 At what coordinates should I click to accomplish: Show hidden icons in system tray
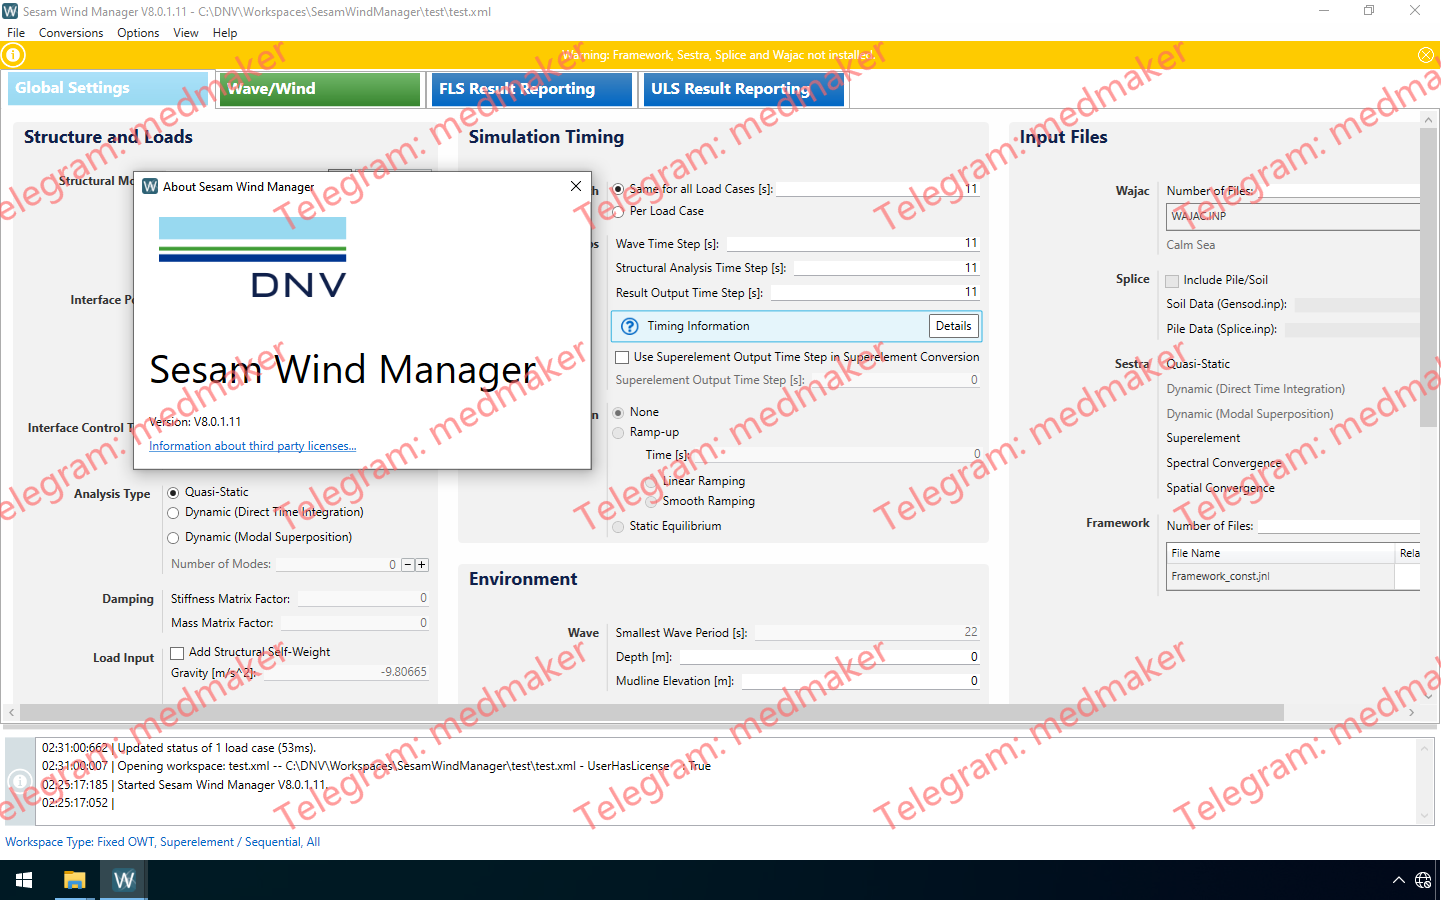[x=1398, y=880]
